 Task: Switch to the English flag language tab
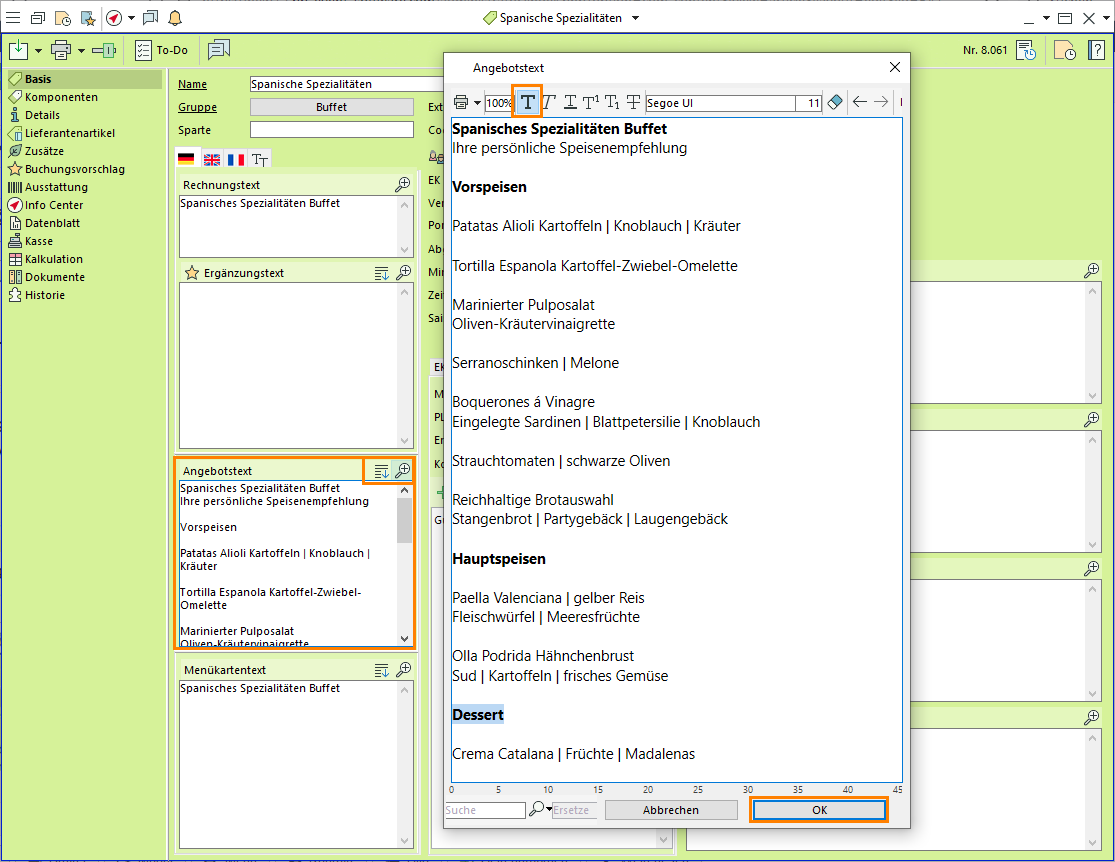click(211, 159)
